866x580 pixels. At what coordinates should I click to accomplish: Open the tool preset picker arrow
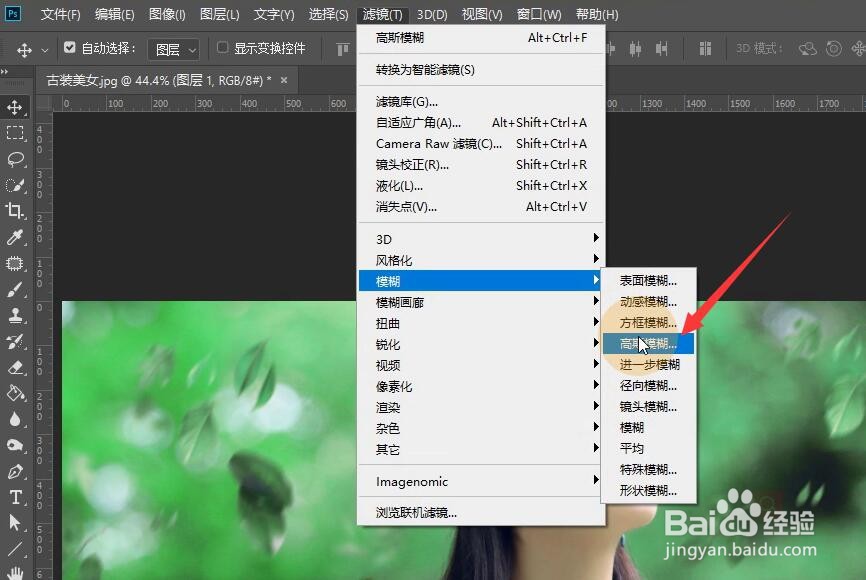click(x=45, y=50)
